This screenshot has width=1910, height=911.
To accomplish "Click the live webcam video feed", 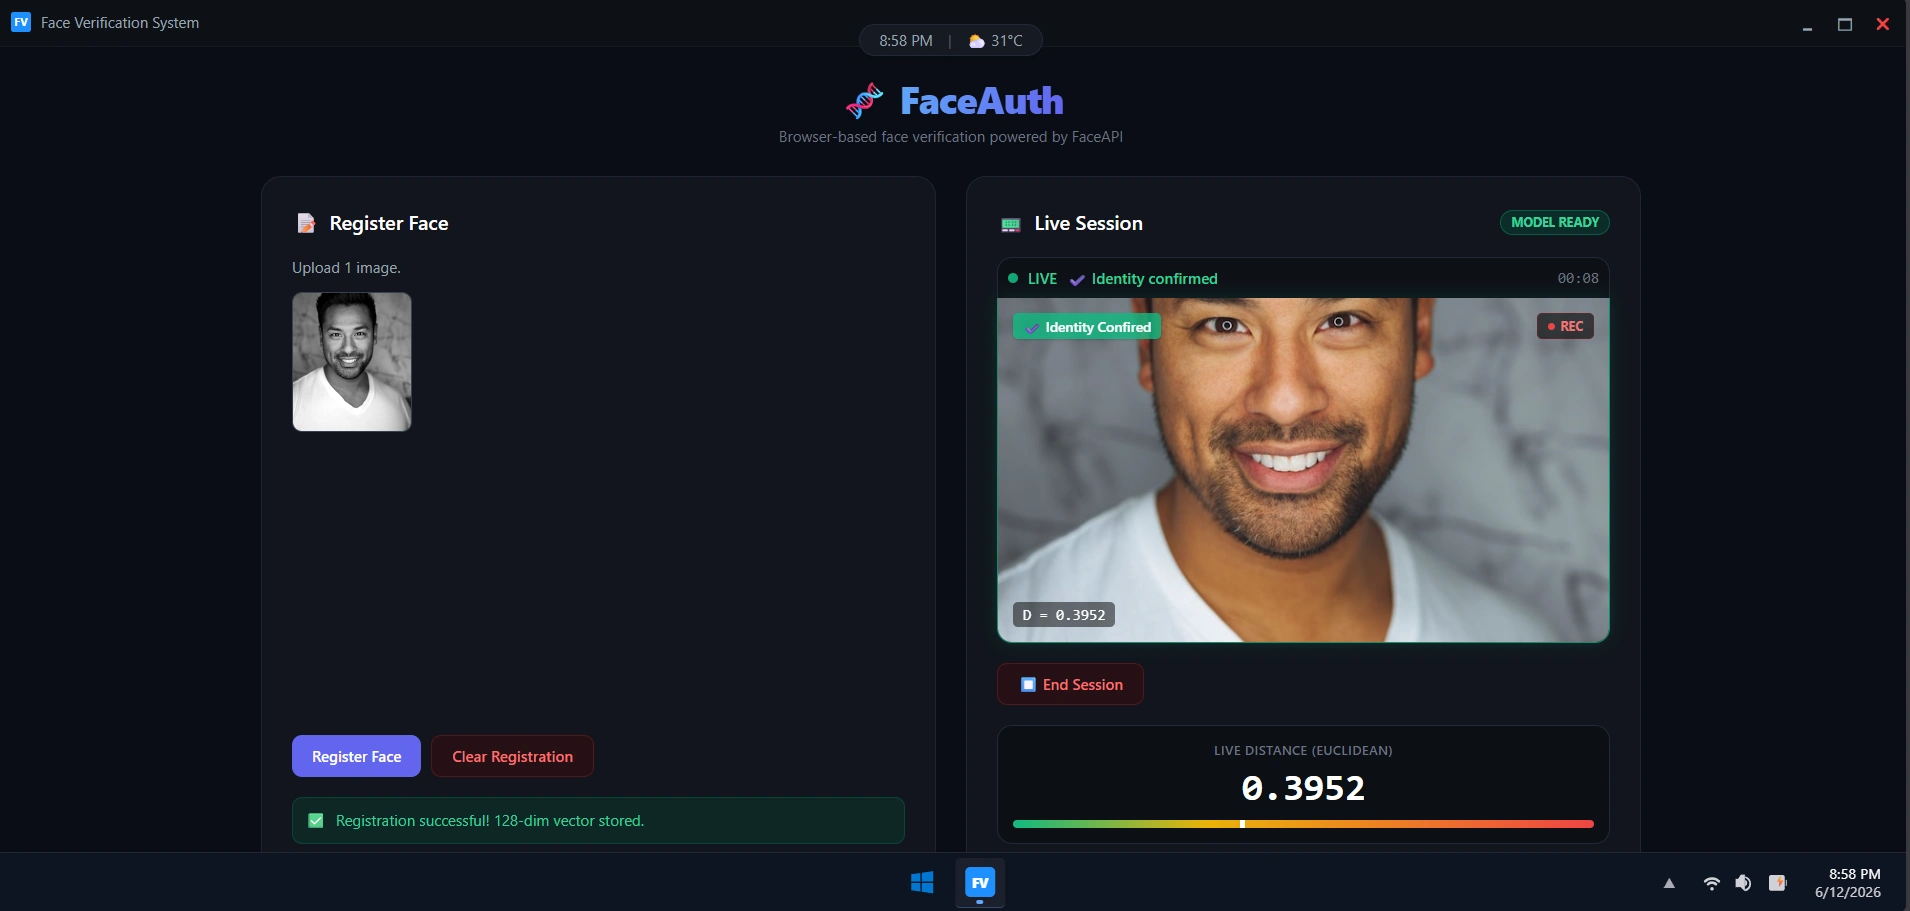I will point(1303,470).
